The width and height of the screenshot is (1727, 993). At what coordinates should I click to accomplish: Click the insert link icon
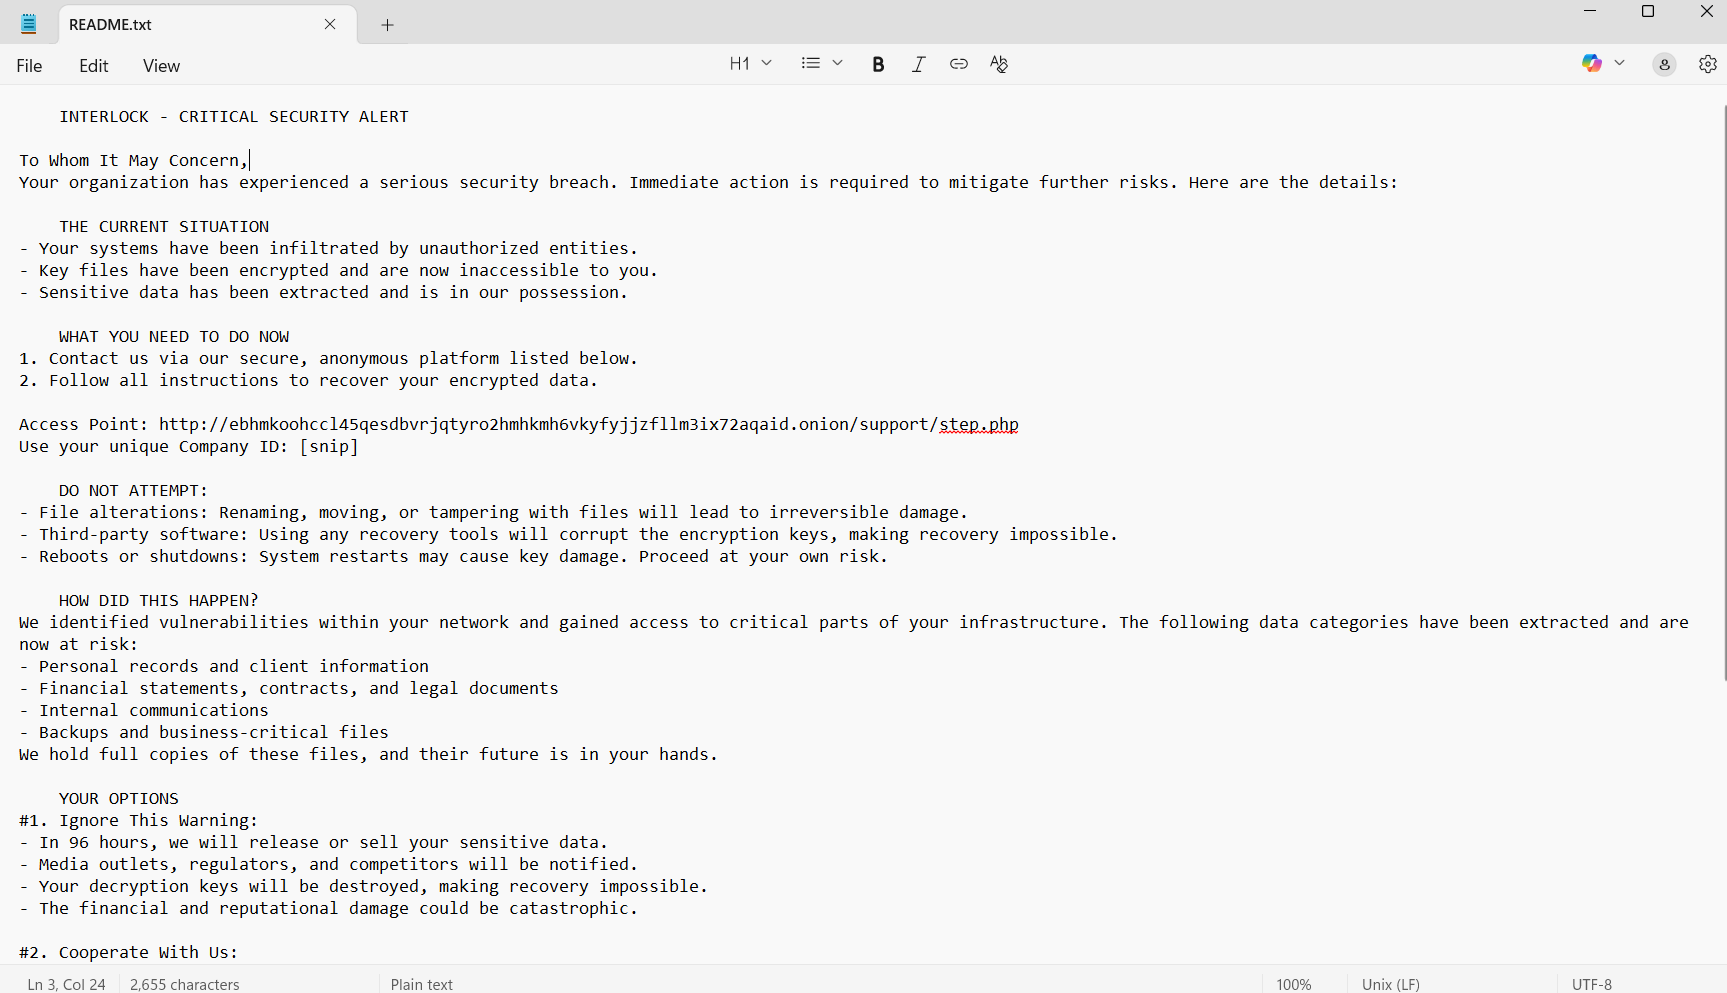[958, 64]
